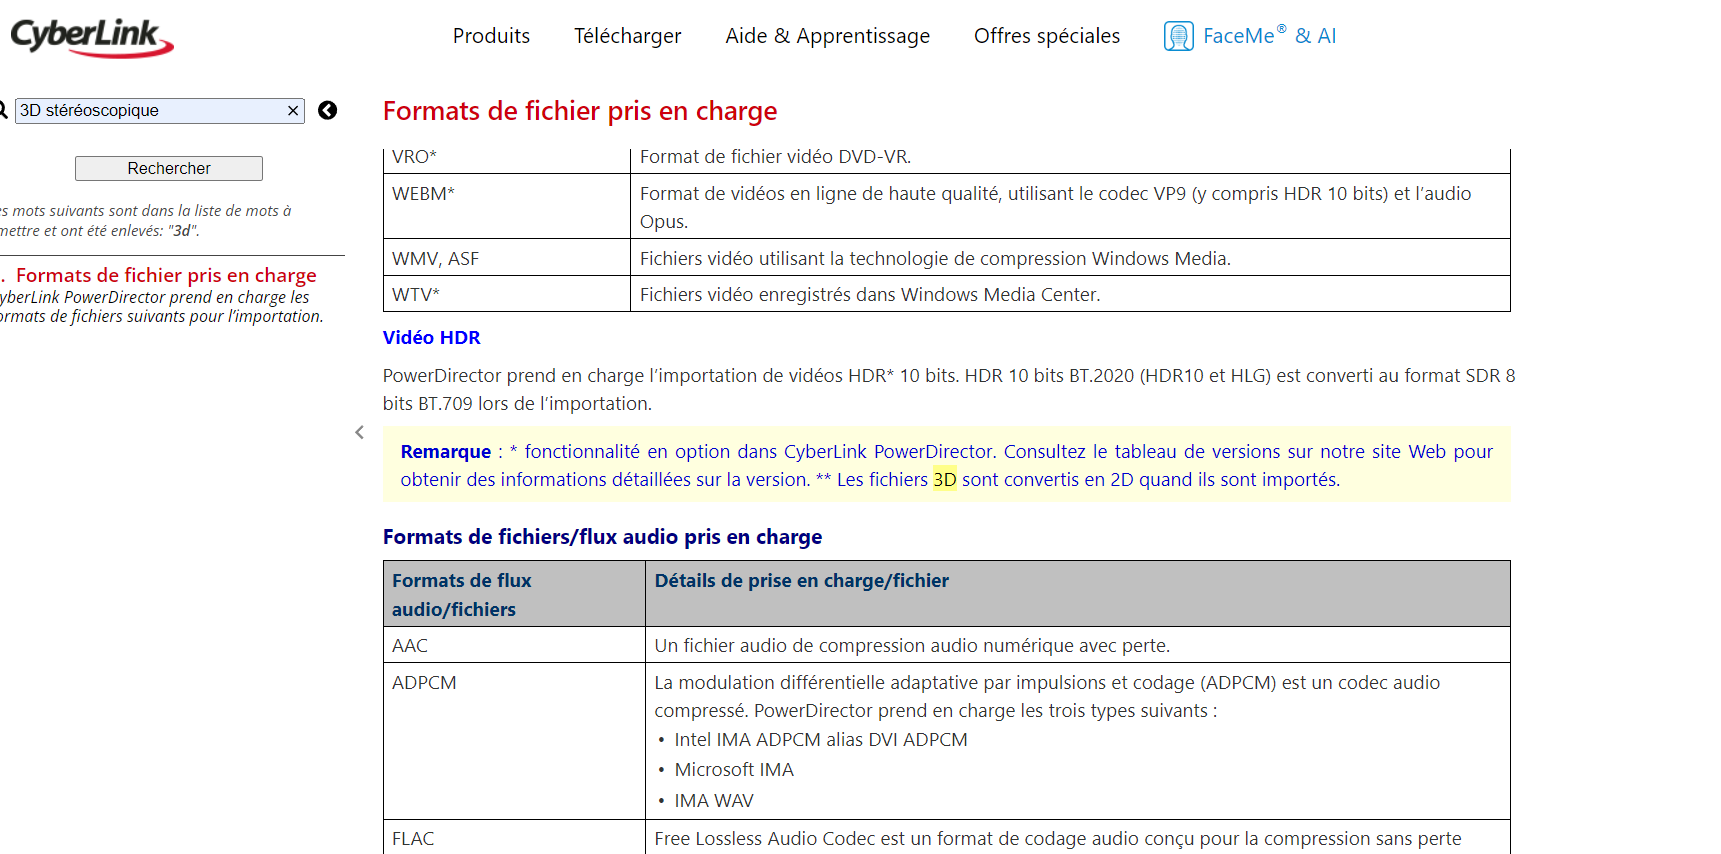Click Format de fichier vidéo DVD-VR text

776,157
